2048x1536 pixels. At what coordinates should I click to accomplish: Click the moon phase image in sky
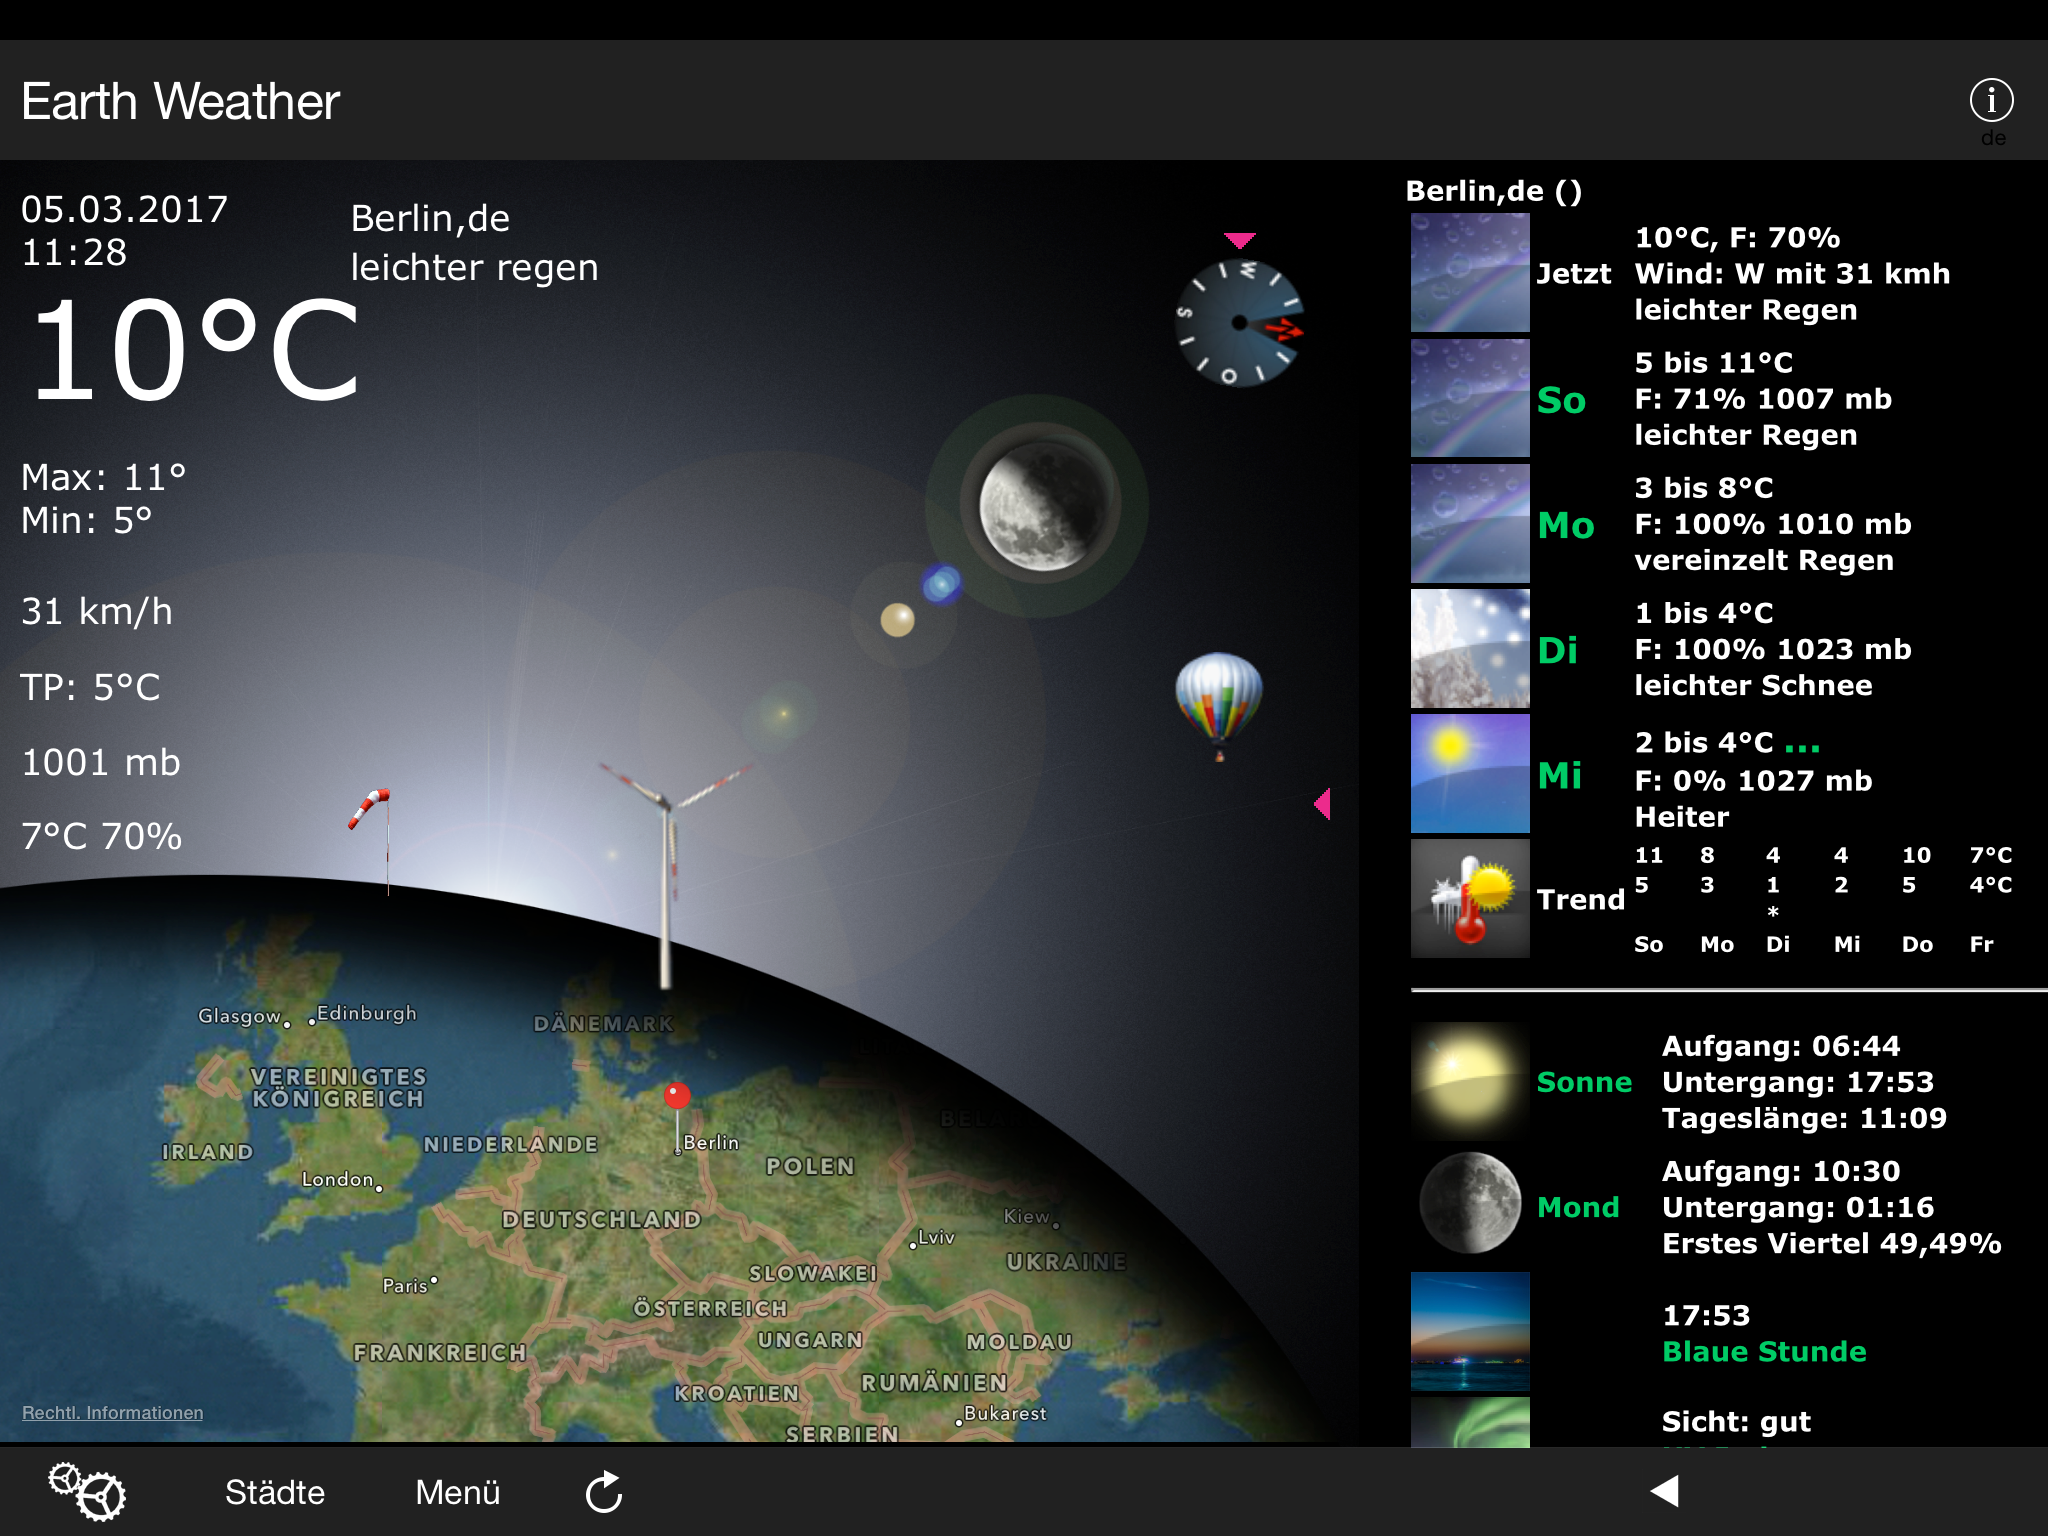(x=1040, y=506)
